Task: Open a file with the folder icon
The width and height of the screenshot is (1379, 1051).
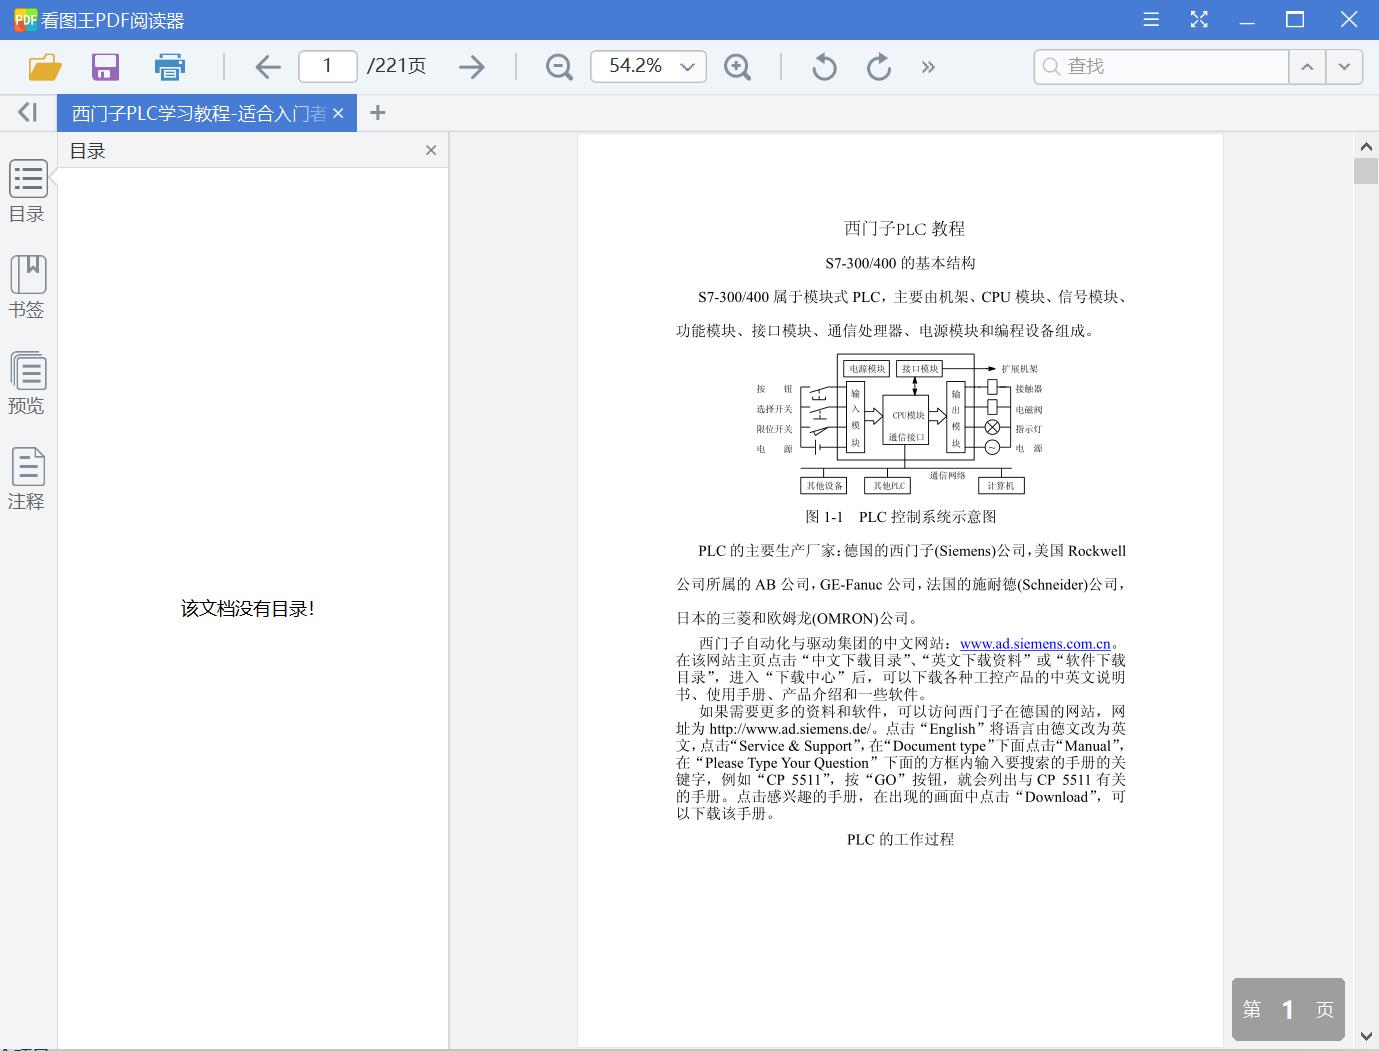Action: [x=45, y=67]
